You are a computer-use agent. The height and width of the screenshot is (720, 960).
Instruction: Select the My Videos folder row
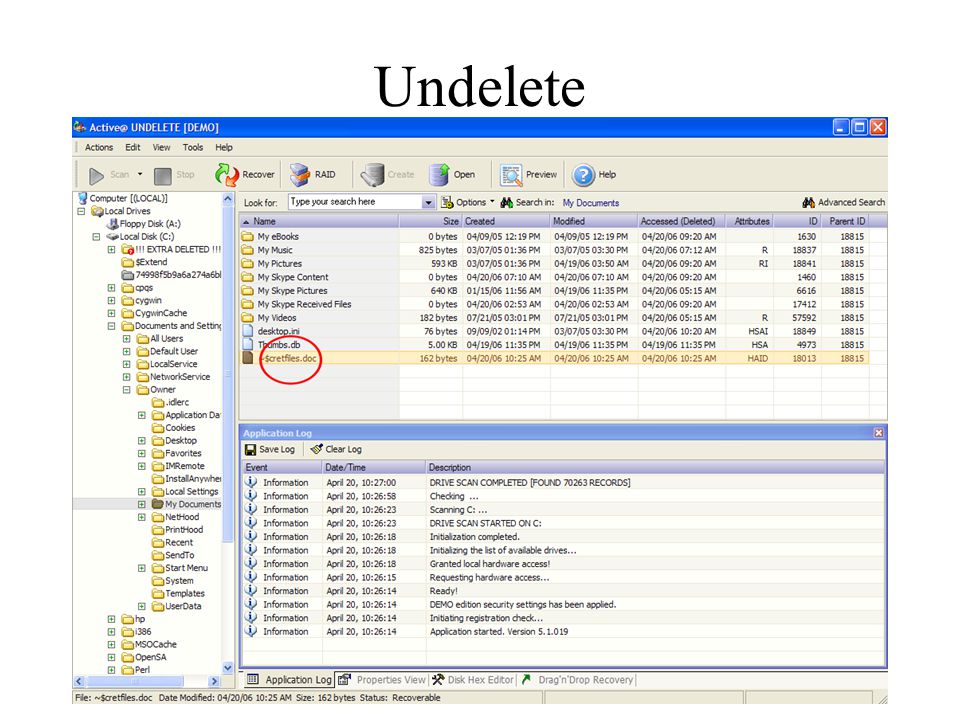pos(554,318)
